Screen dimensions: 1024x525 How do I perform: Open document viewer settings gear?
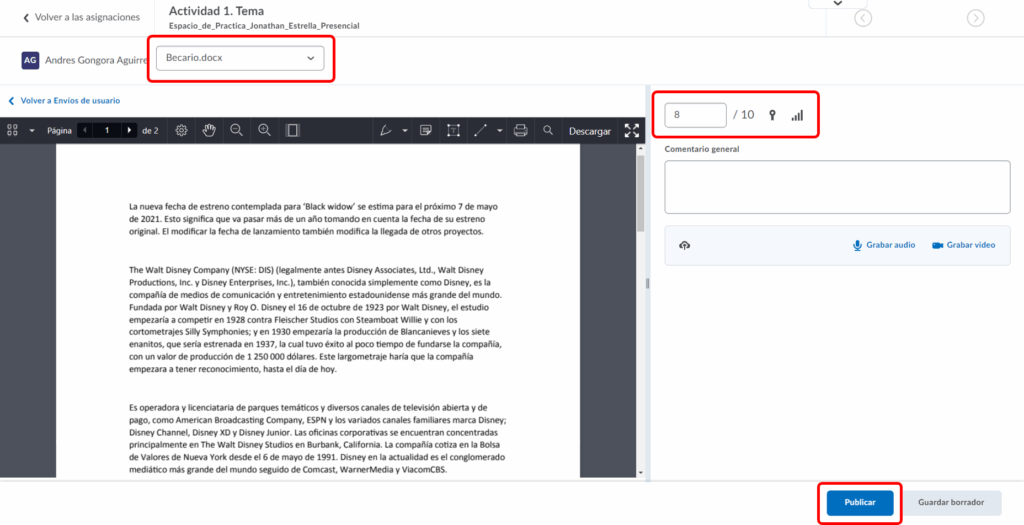click(181, 130)
